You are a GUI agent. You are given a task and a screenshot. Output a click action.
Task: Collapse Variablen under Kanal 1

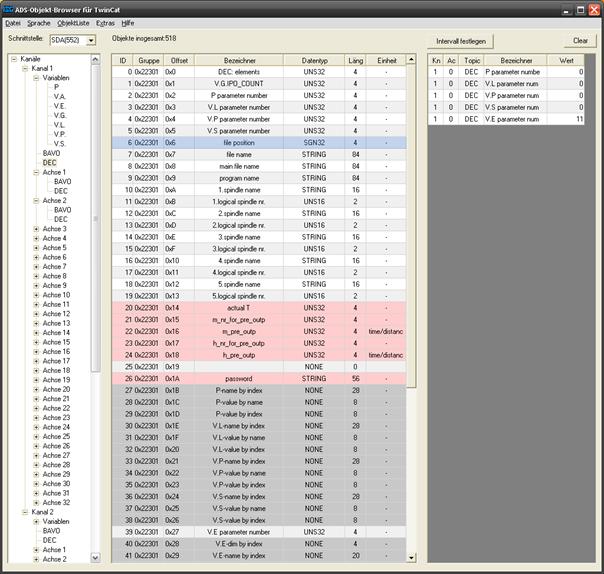[36, 78]
